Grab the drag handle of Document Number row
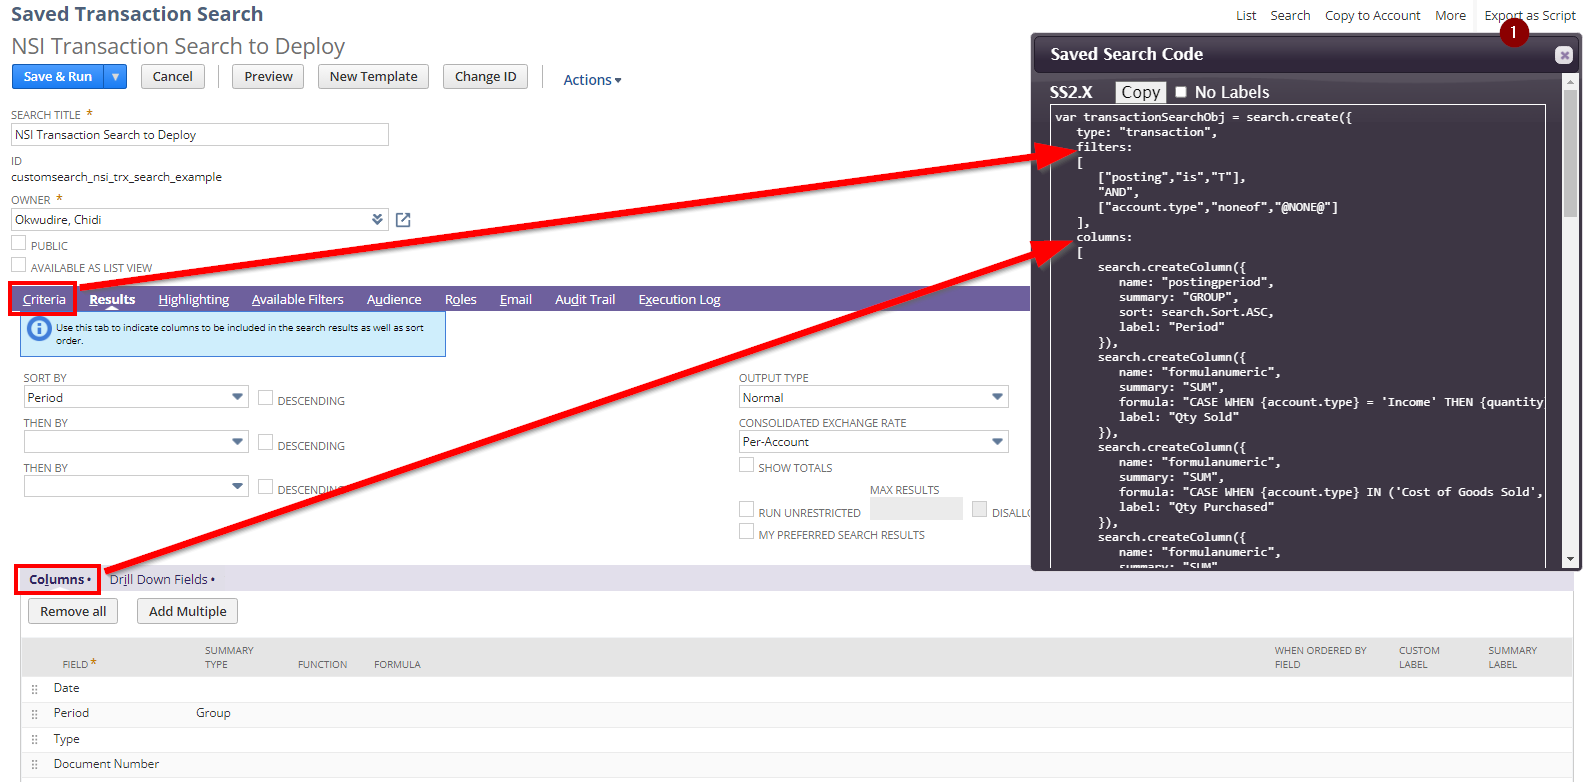1596x782 pixels. pyautogui.click(x=34, y=765)
